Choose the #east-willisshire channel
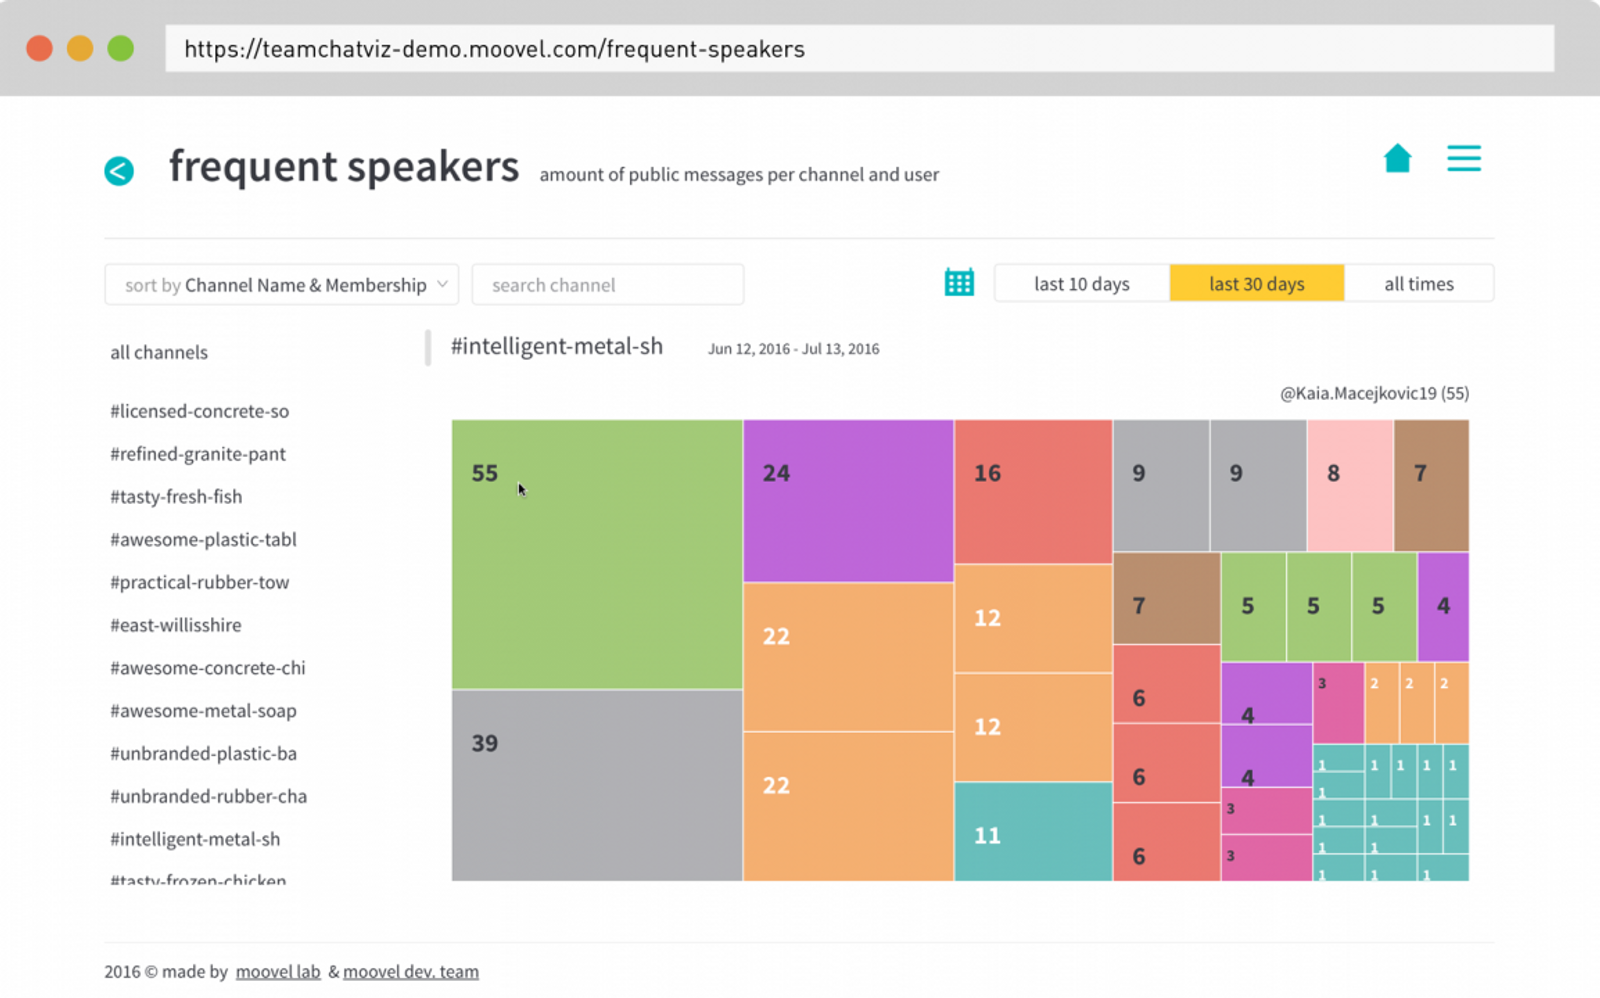The height and width of the screenshot is (998, 1600). [176, 625]
